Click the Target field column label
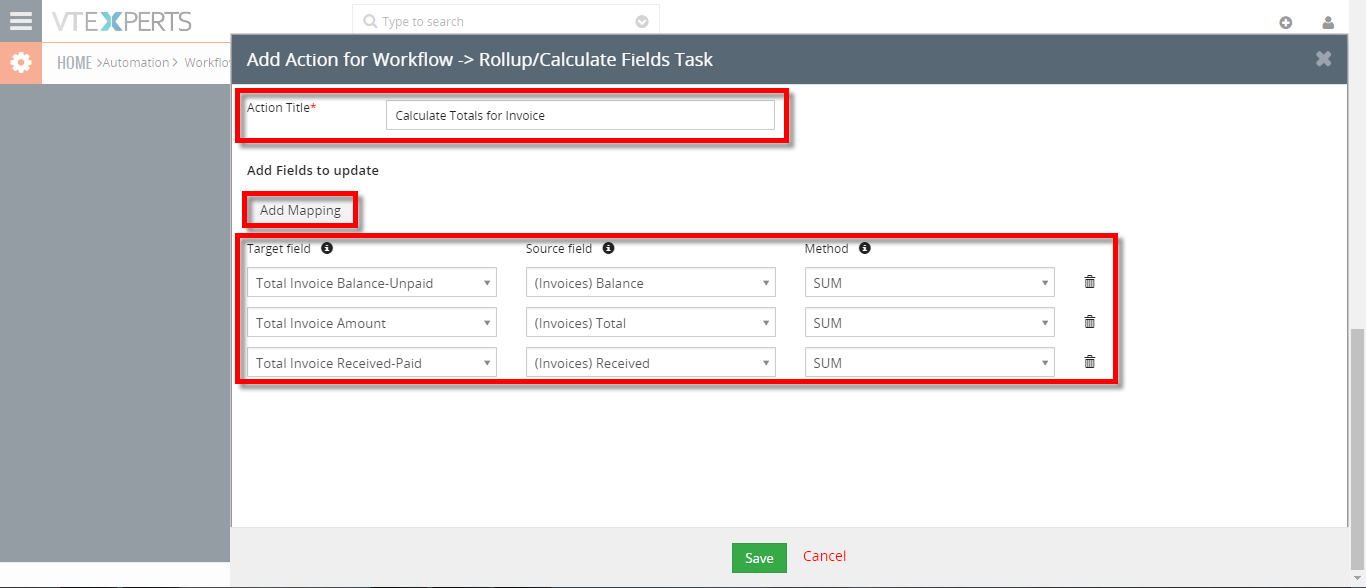Image resolution: width=1366 pixels, height=588 pixels. tap(279, 248)
